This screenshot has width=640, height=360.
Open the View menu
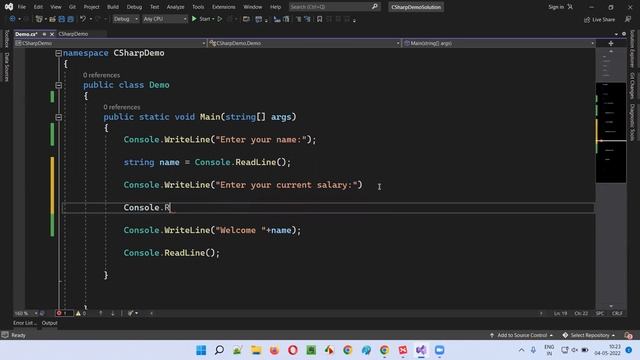click(56, 7)
